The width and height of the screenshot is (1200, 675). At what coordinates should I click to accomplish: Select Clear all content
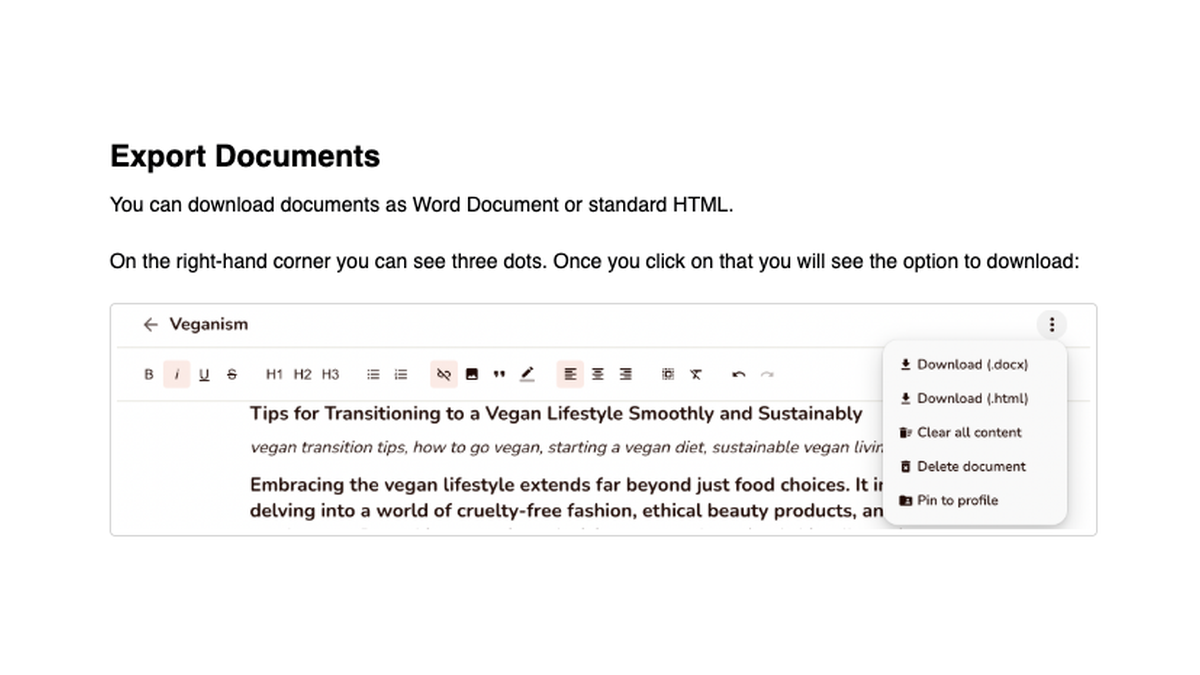(961, 432)
